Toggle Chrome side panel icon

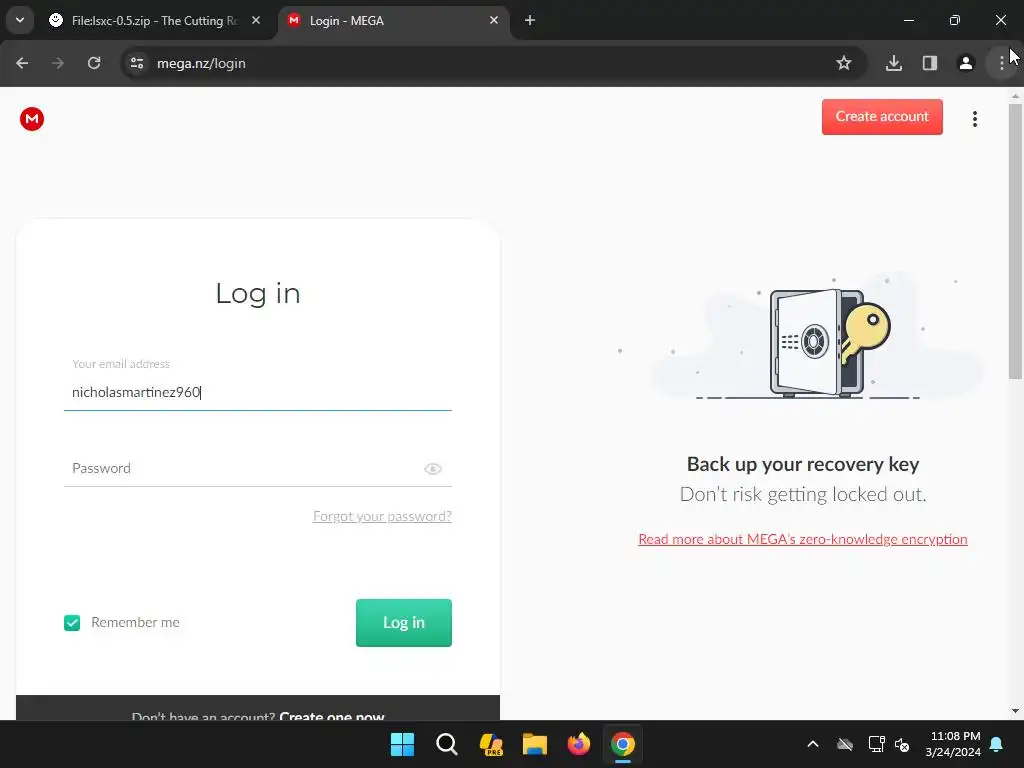929,63
